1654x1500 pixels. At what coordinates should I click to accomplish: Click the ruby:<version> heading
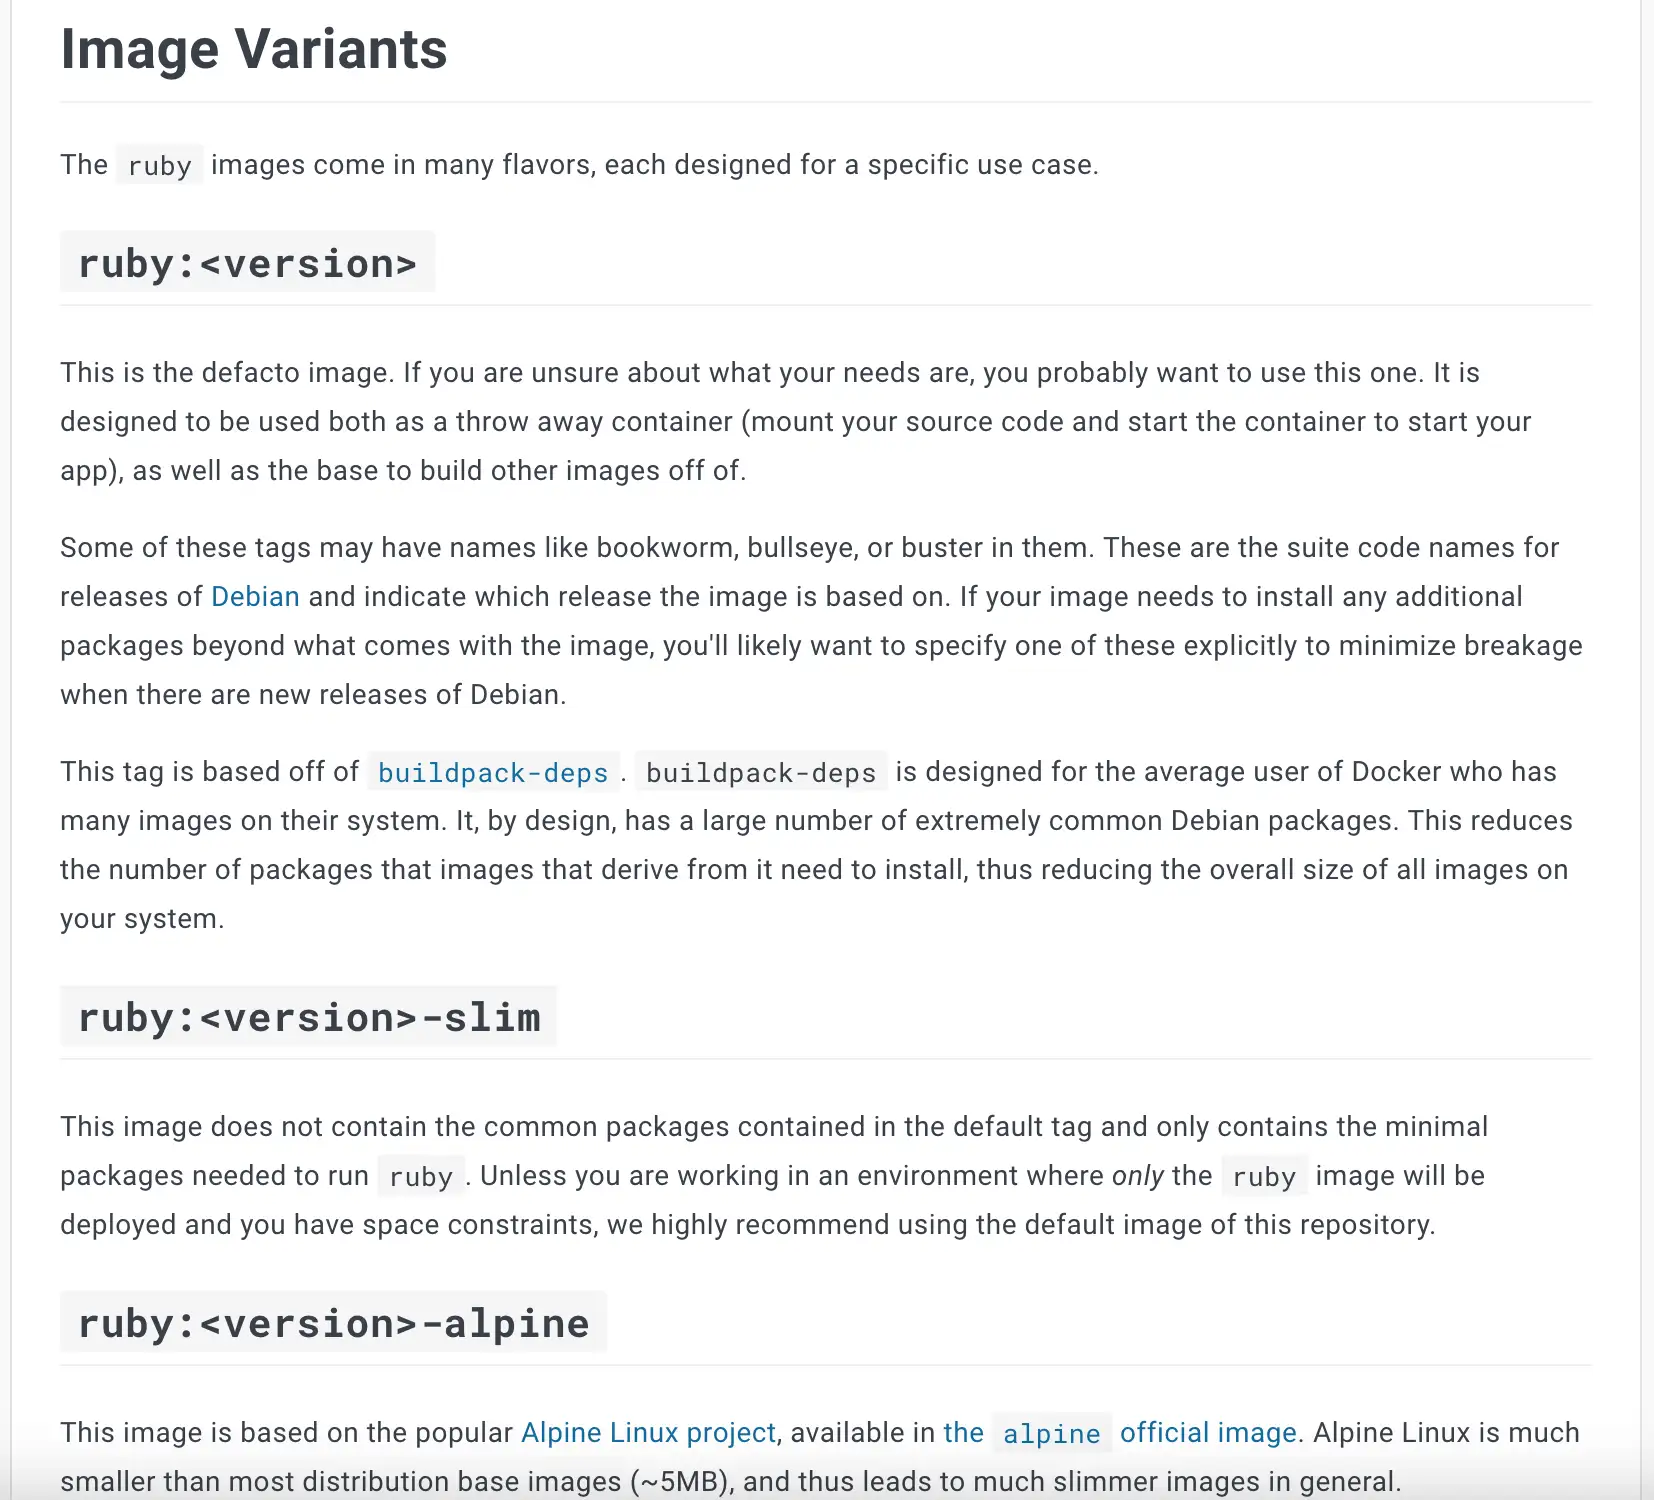point(247,263)
